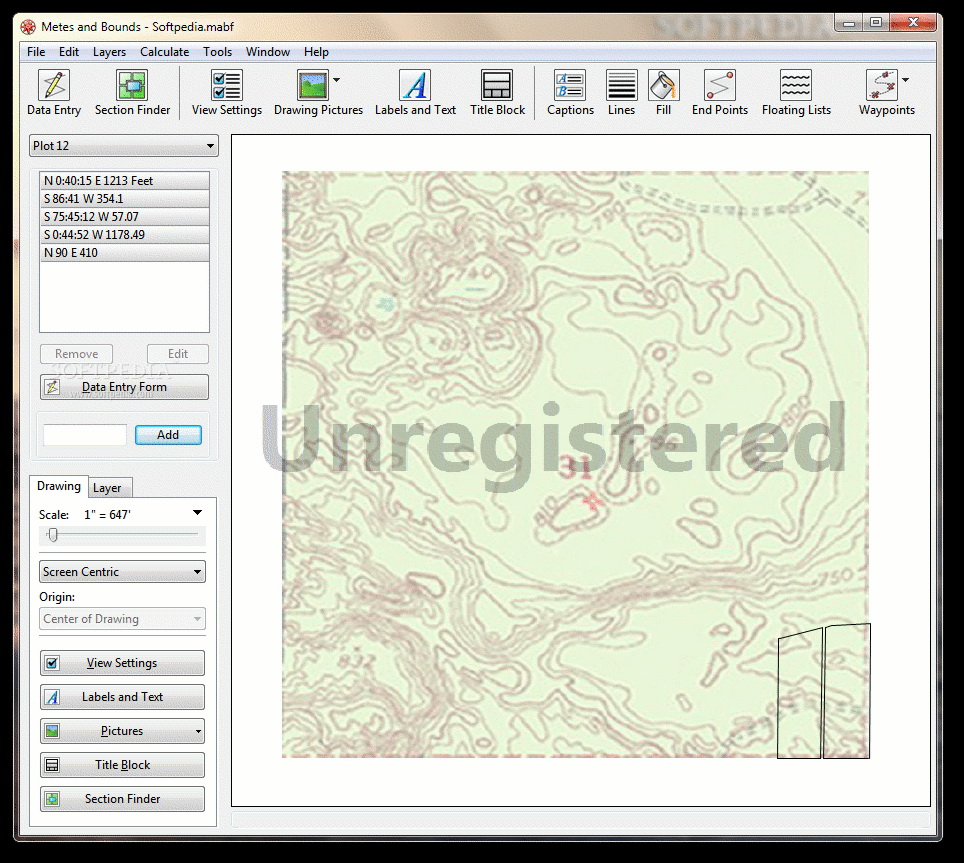Viewport: 964px width, 863px height.
Task: Switch to the Layer tab
Action: [107, 488]
